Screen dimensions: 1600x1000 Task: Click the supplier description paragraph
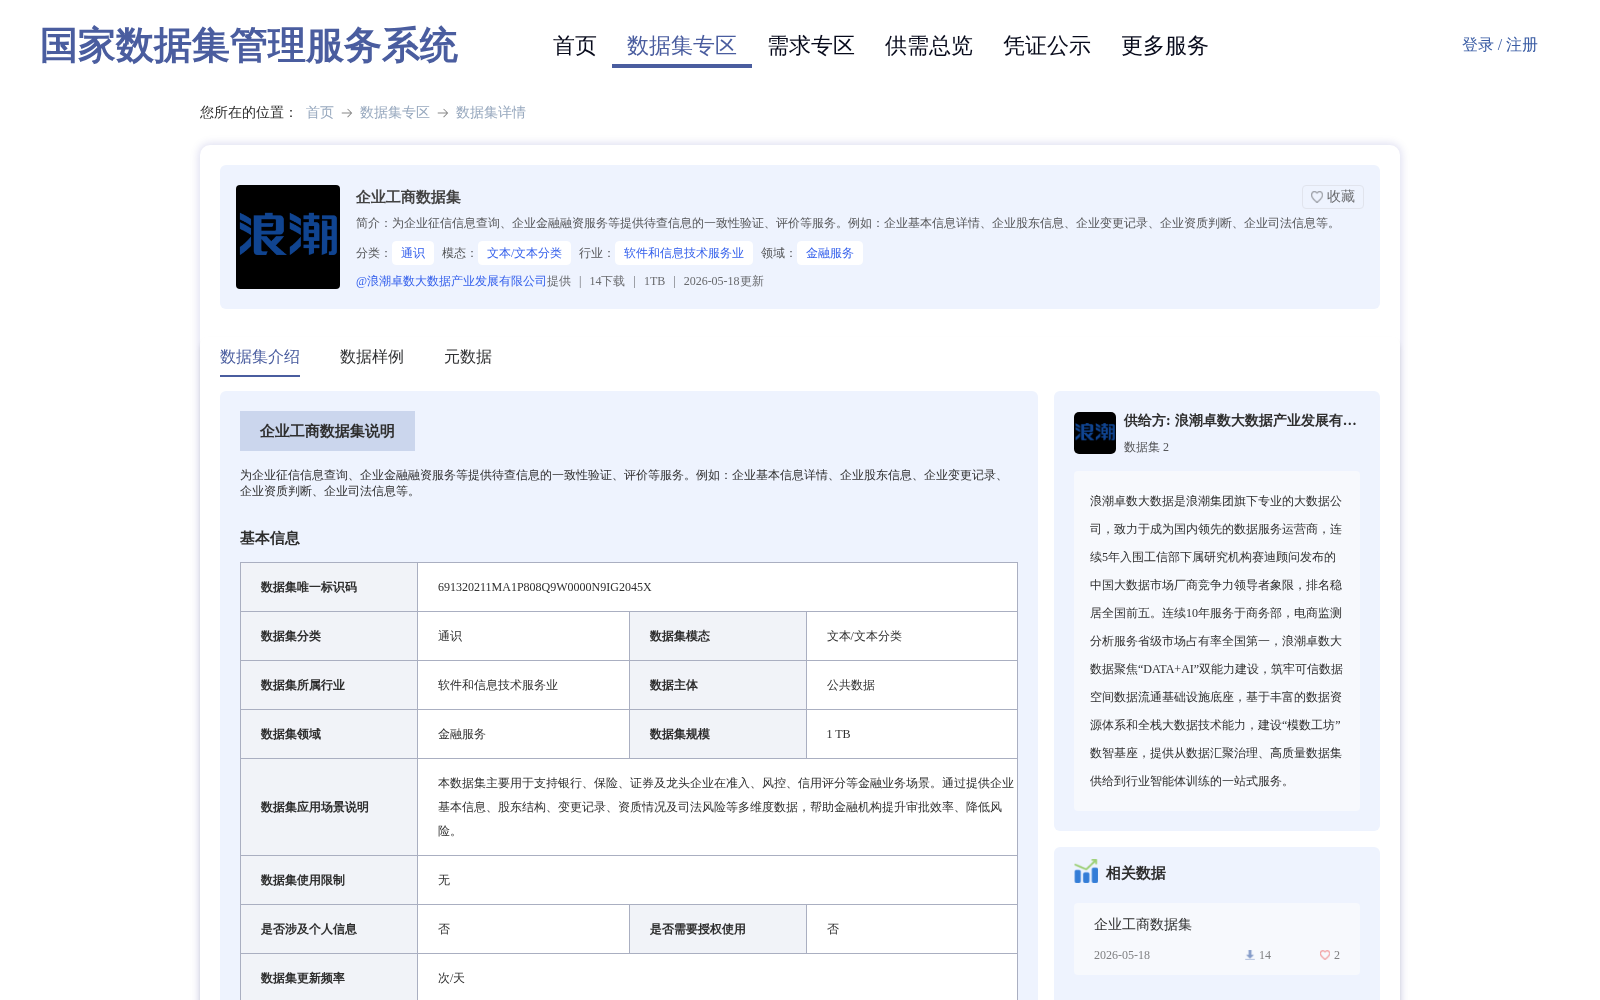click(x=1217, y=641)
